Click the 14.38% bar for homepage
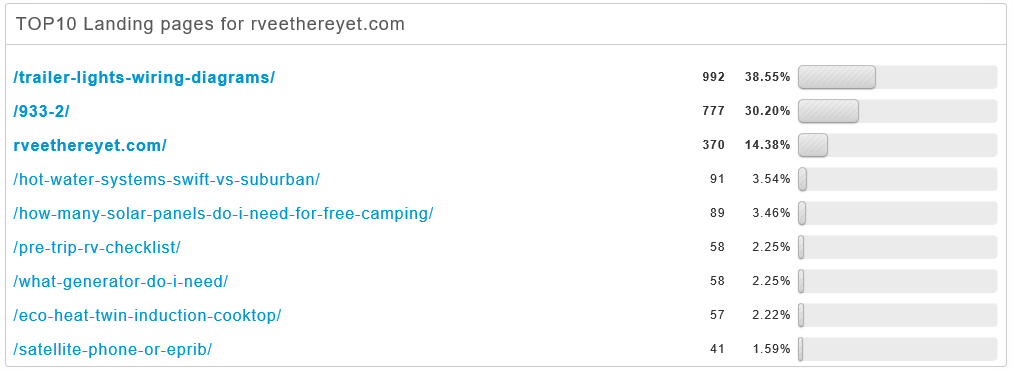The image size is (1013, 371). click(x=898, y=145)
